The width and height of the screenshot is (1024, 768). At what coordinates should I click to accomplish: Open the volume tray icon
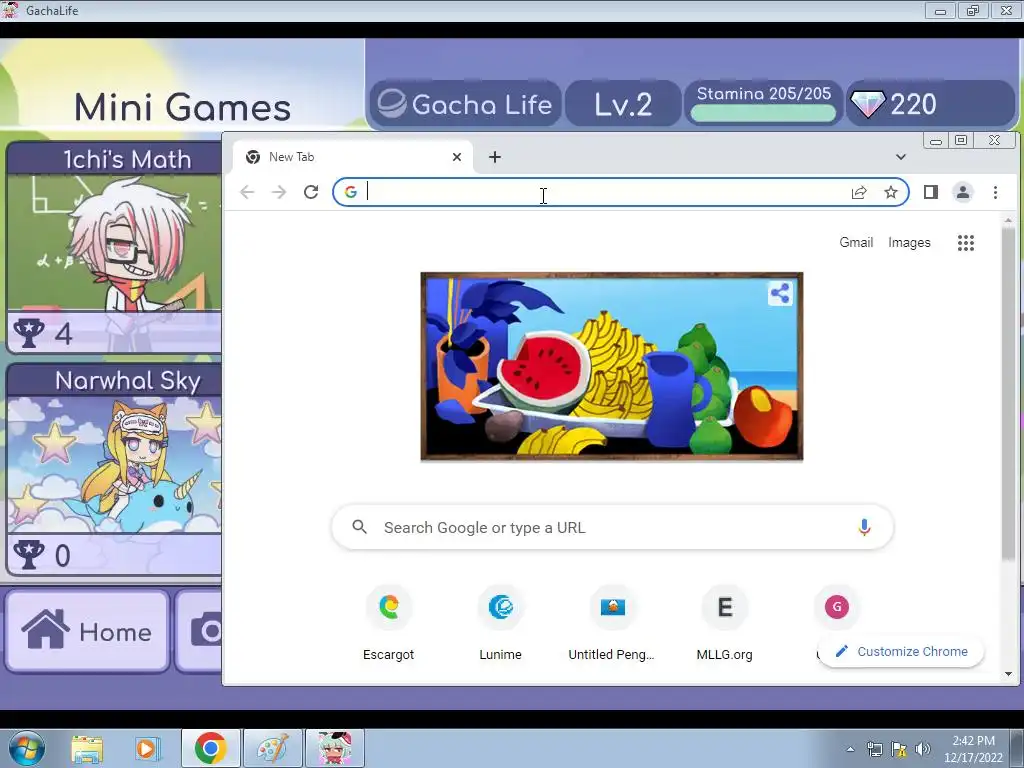(x=923, y=749)
